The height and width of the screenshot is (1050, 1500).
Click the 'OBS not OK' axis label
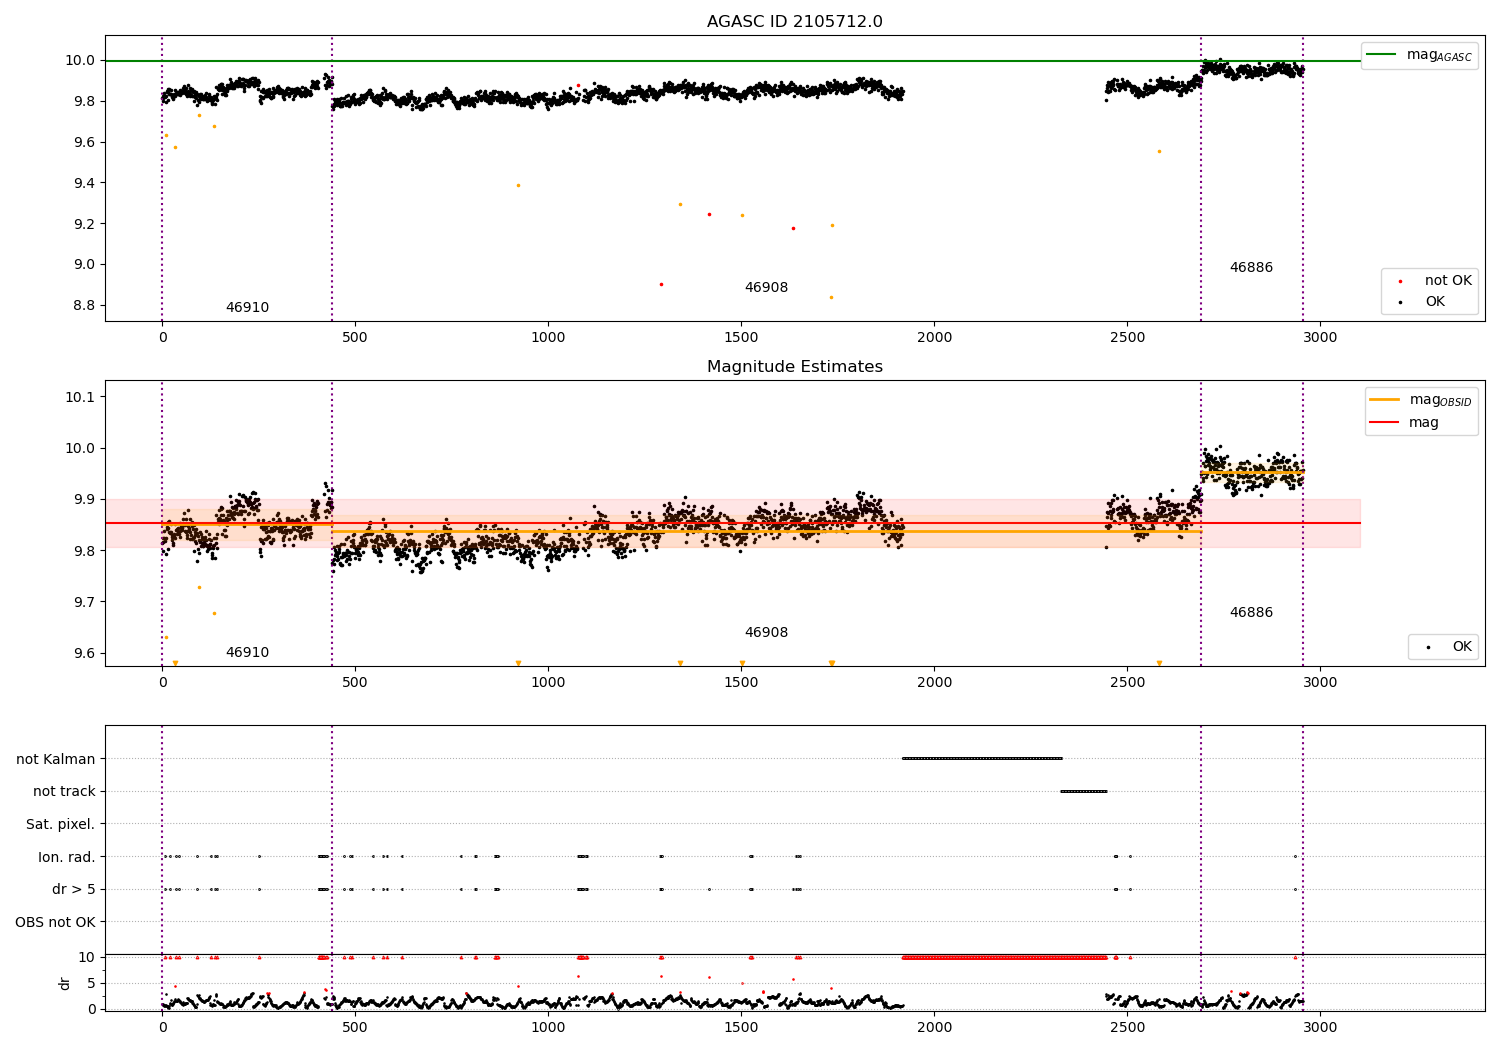point(56,922)
